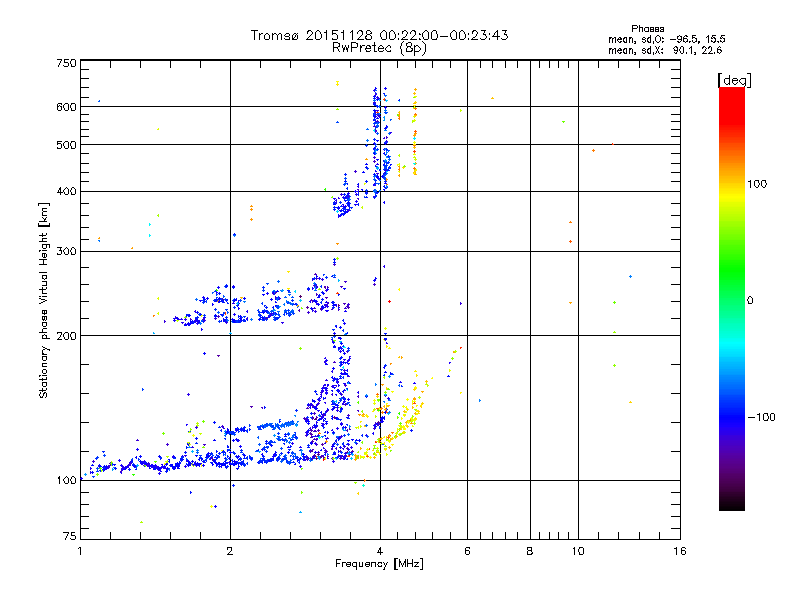Screen dimensions: 800x600
Task: Click the 'Phases' statistics heading
Action: [x=647, y=29]
